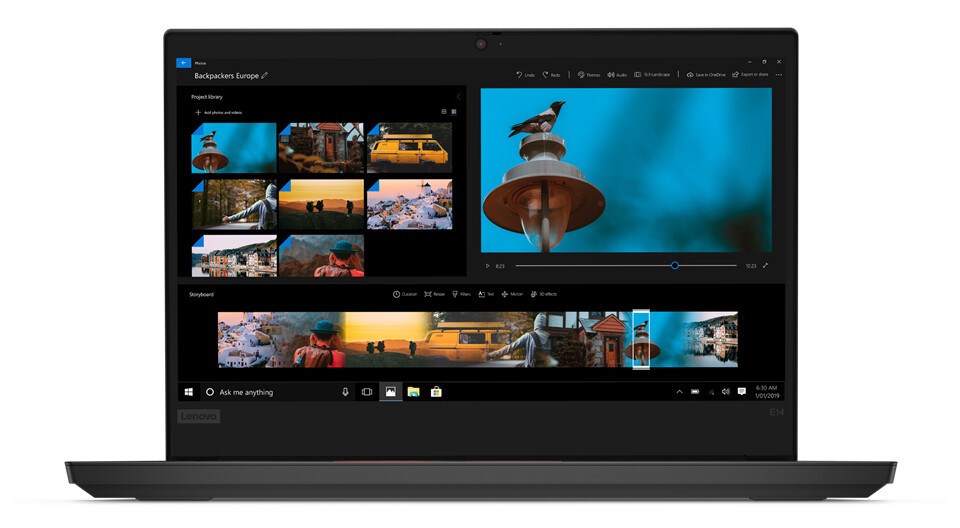Image resolution: width=960 pixels, height=528 pixels.
Task: Undo the last edit
Action: 525,75
